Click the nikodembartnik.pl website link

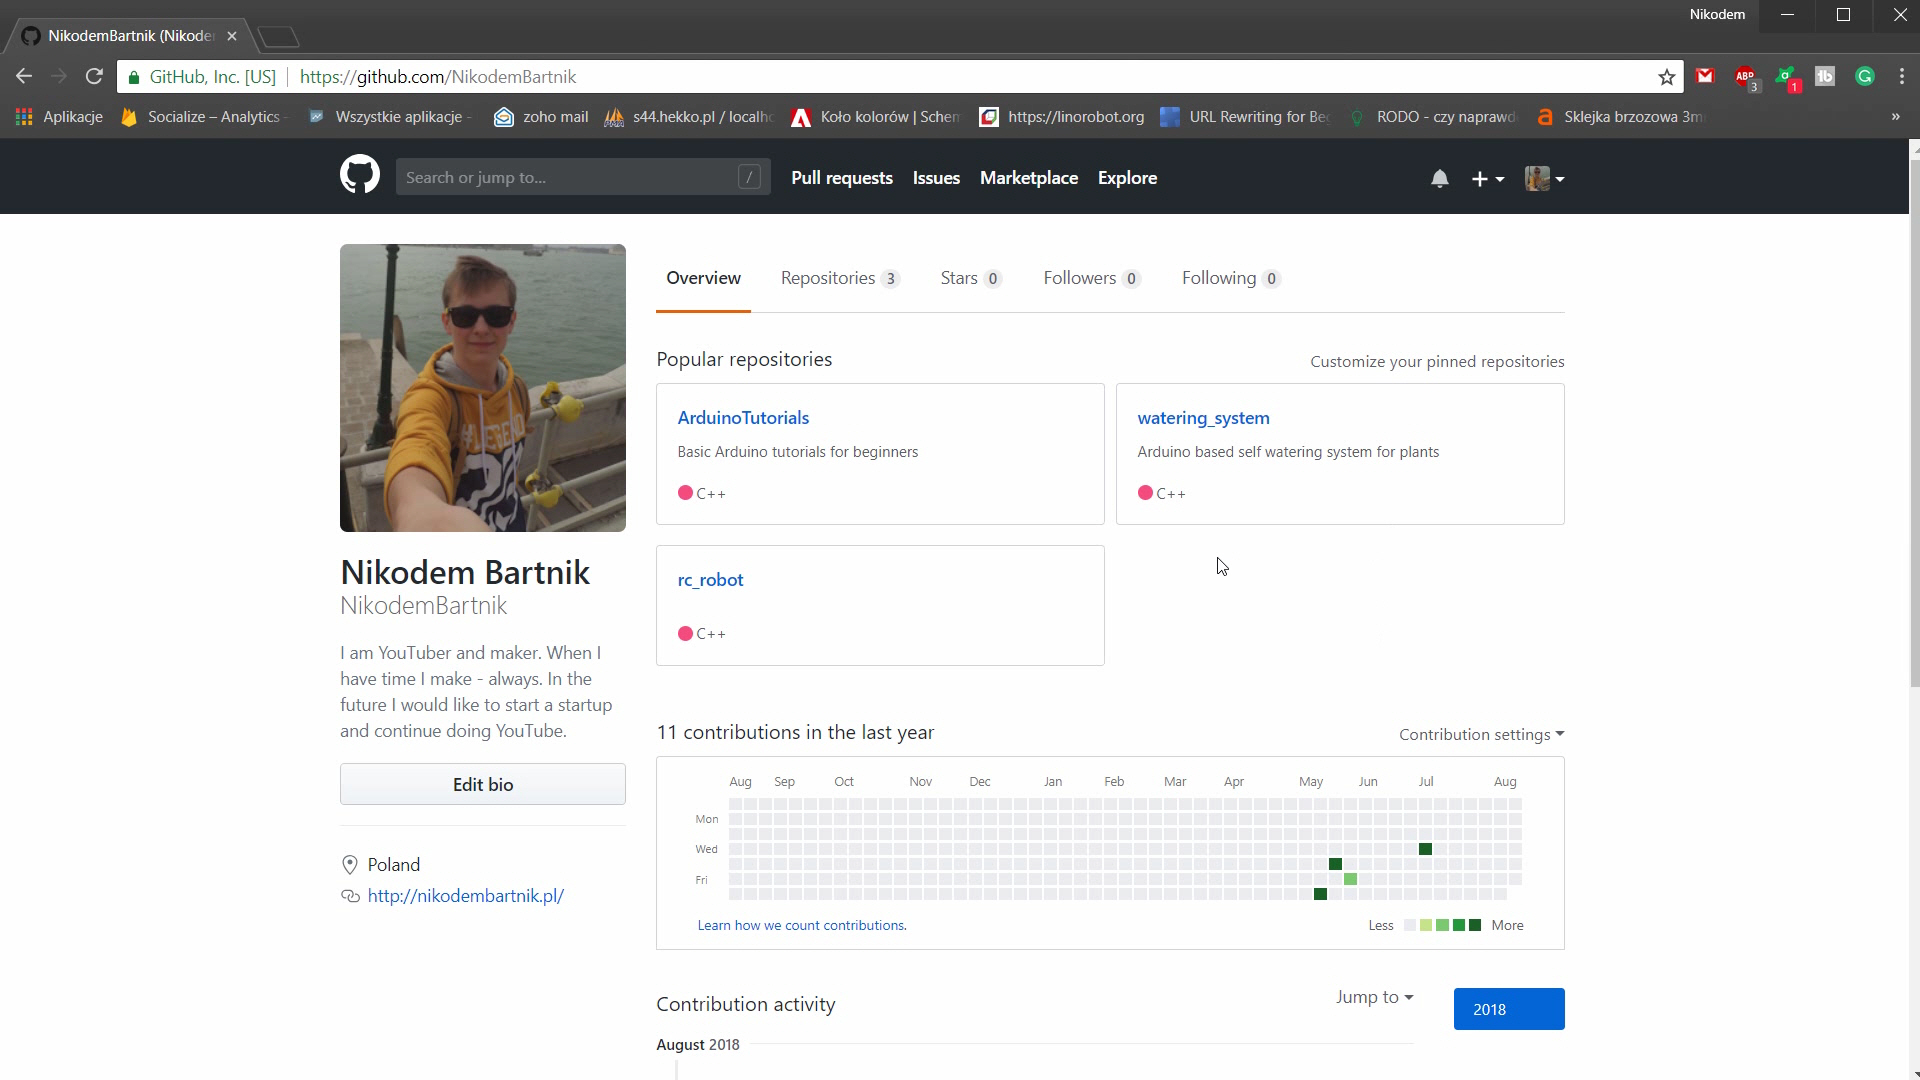click(465, 895)
